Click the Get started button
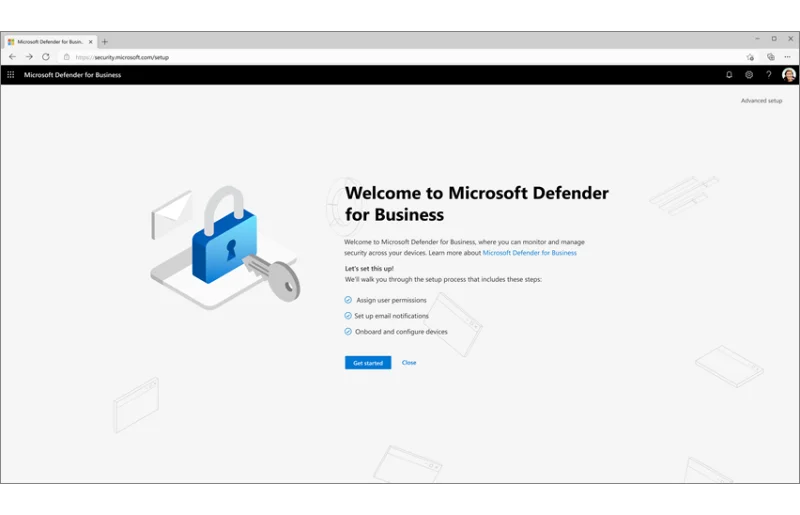800x515 pixels. (368, 363)
